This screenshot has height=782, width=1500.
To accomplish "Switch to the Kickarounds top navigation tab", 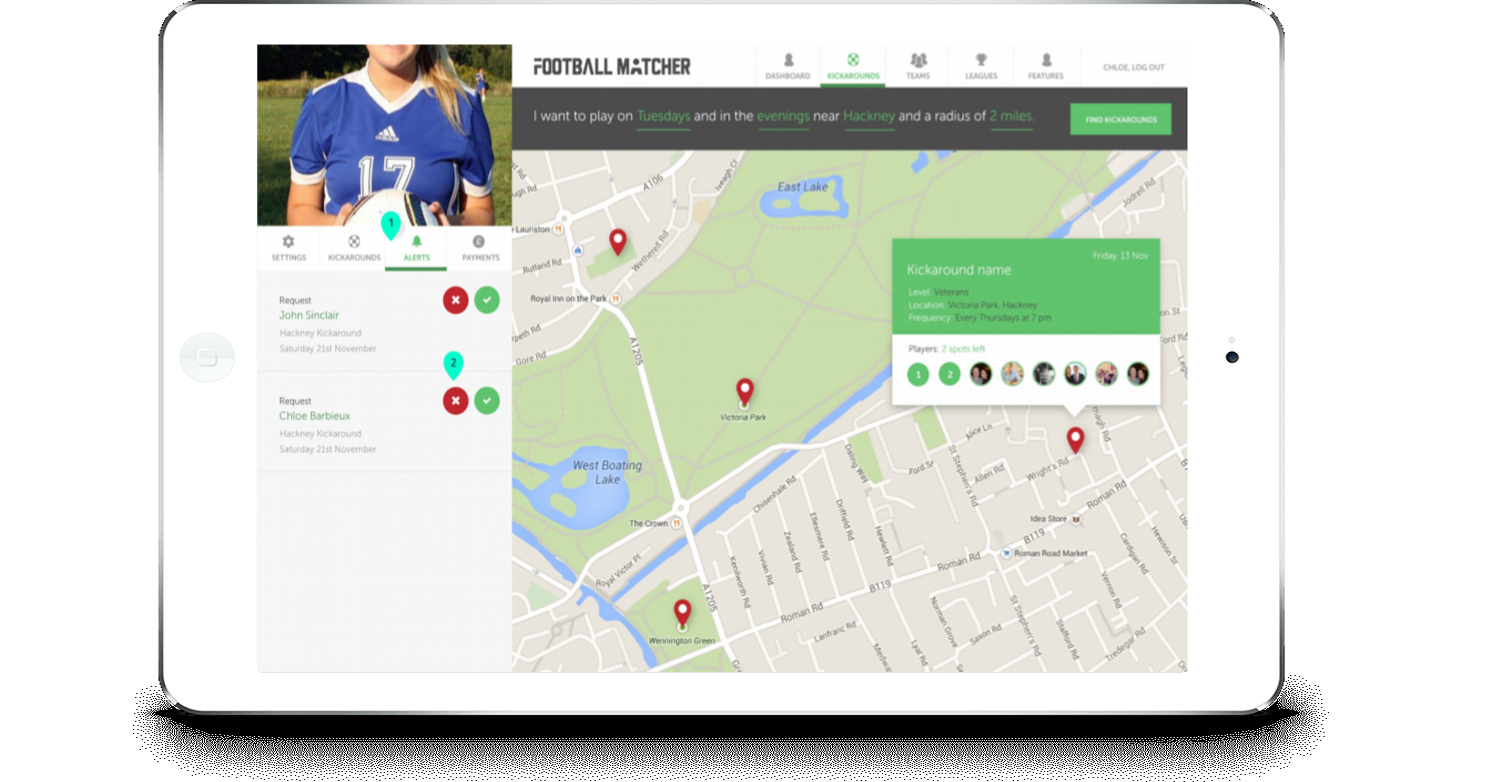I will pos(853,67).
